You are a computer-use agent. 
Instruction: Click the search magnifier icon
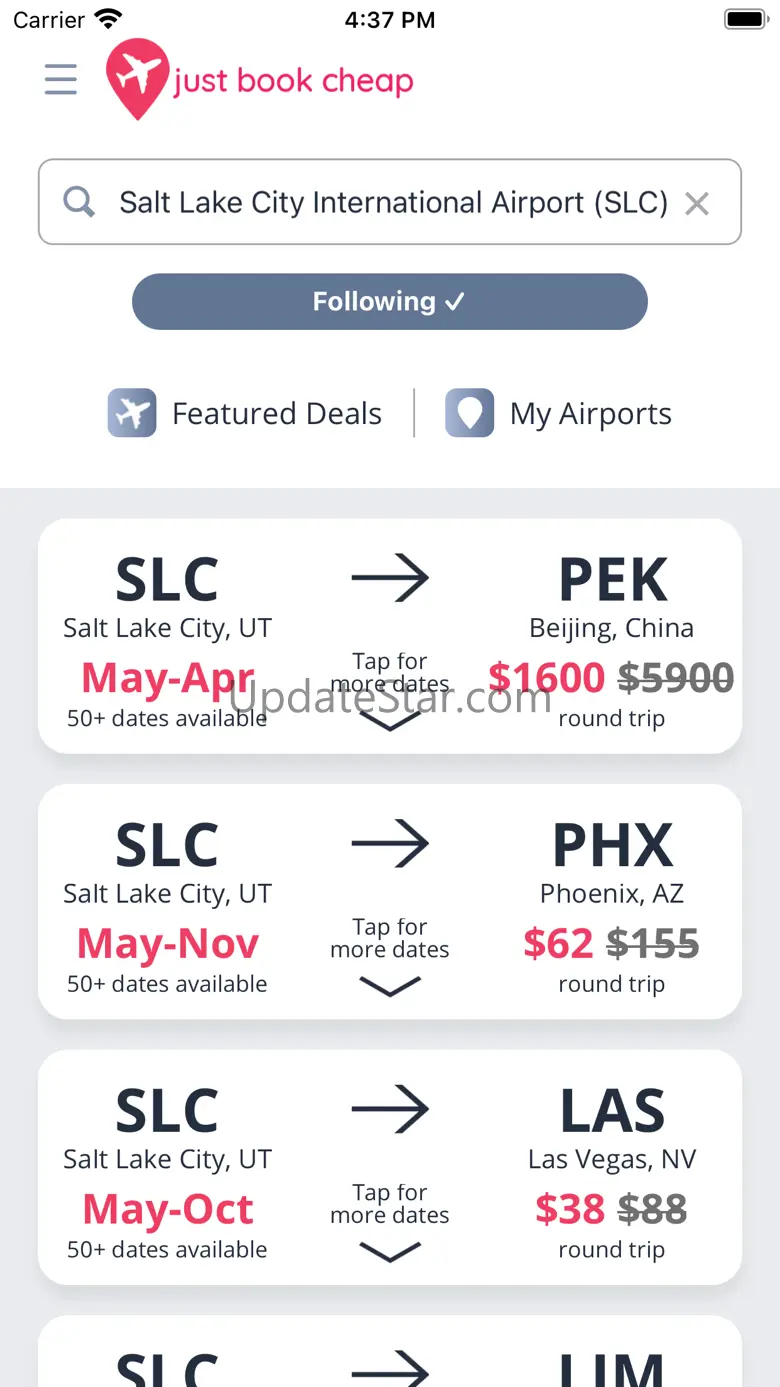click(79, 202)
